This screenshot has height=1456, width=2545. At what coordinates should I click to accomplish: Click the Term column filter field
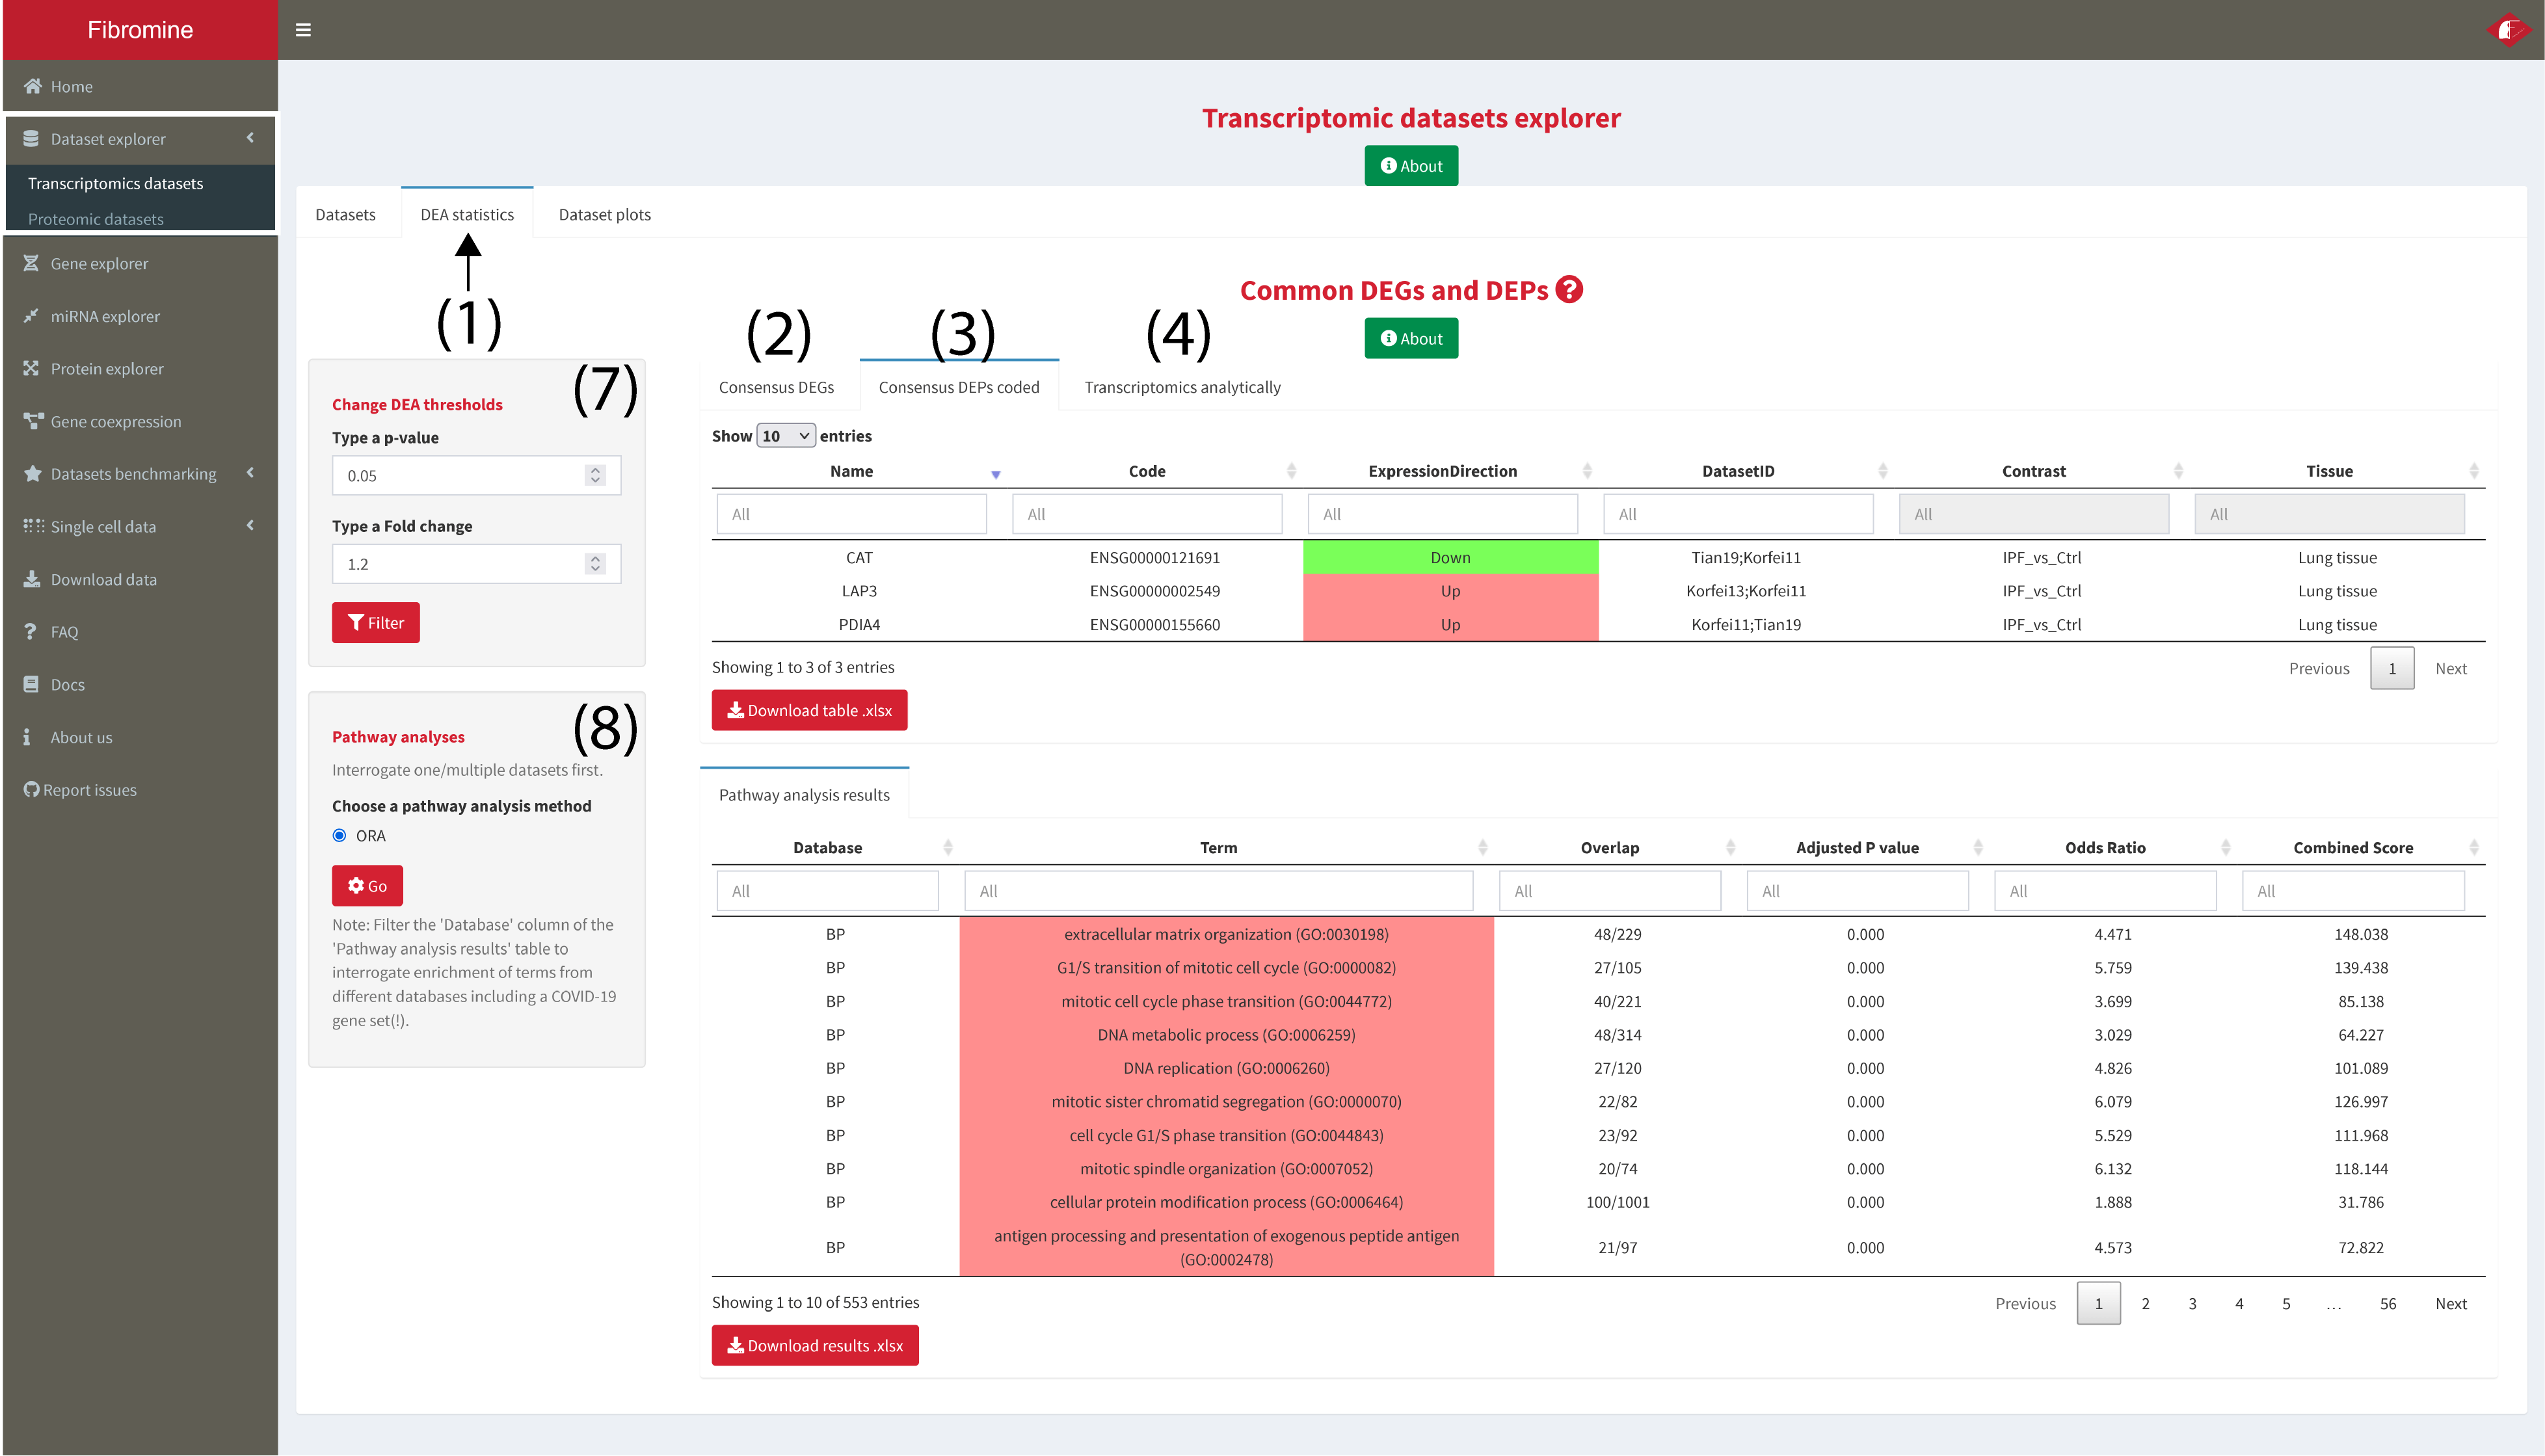[1217, 891]
